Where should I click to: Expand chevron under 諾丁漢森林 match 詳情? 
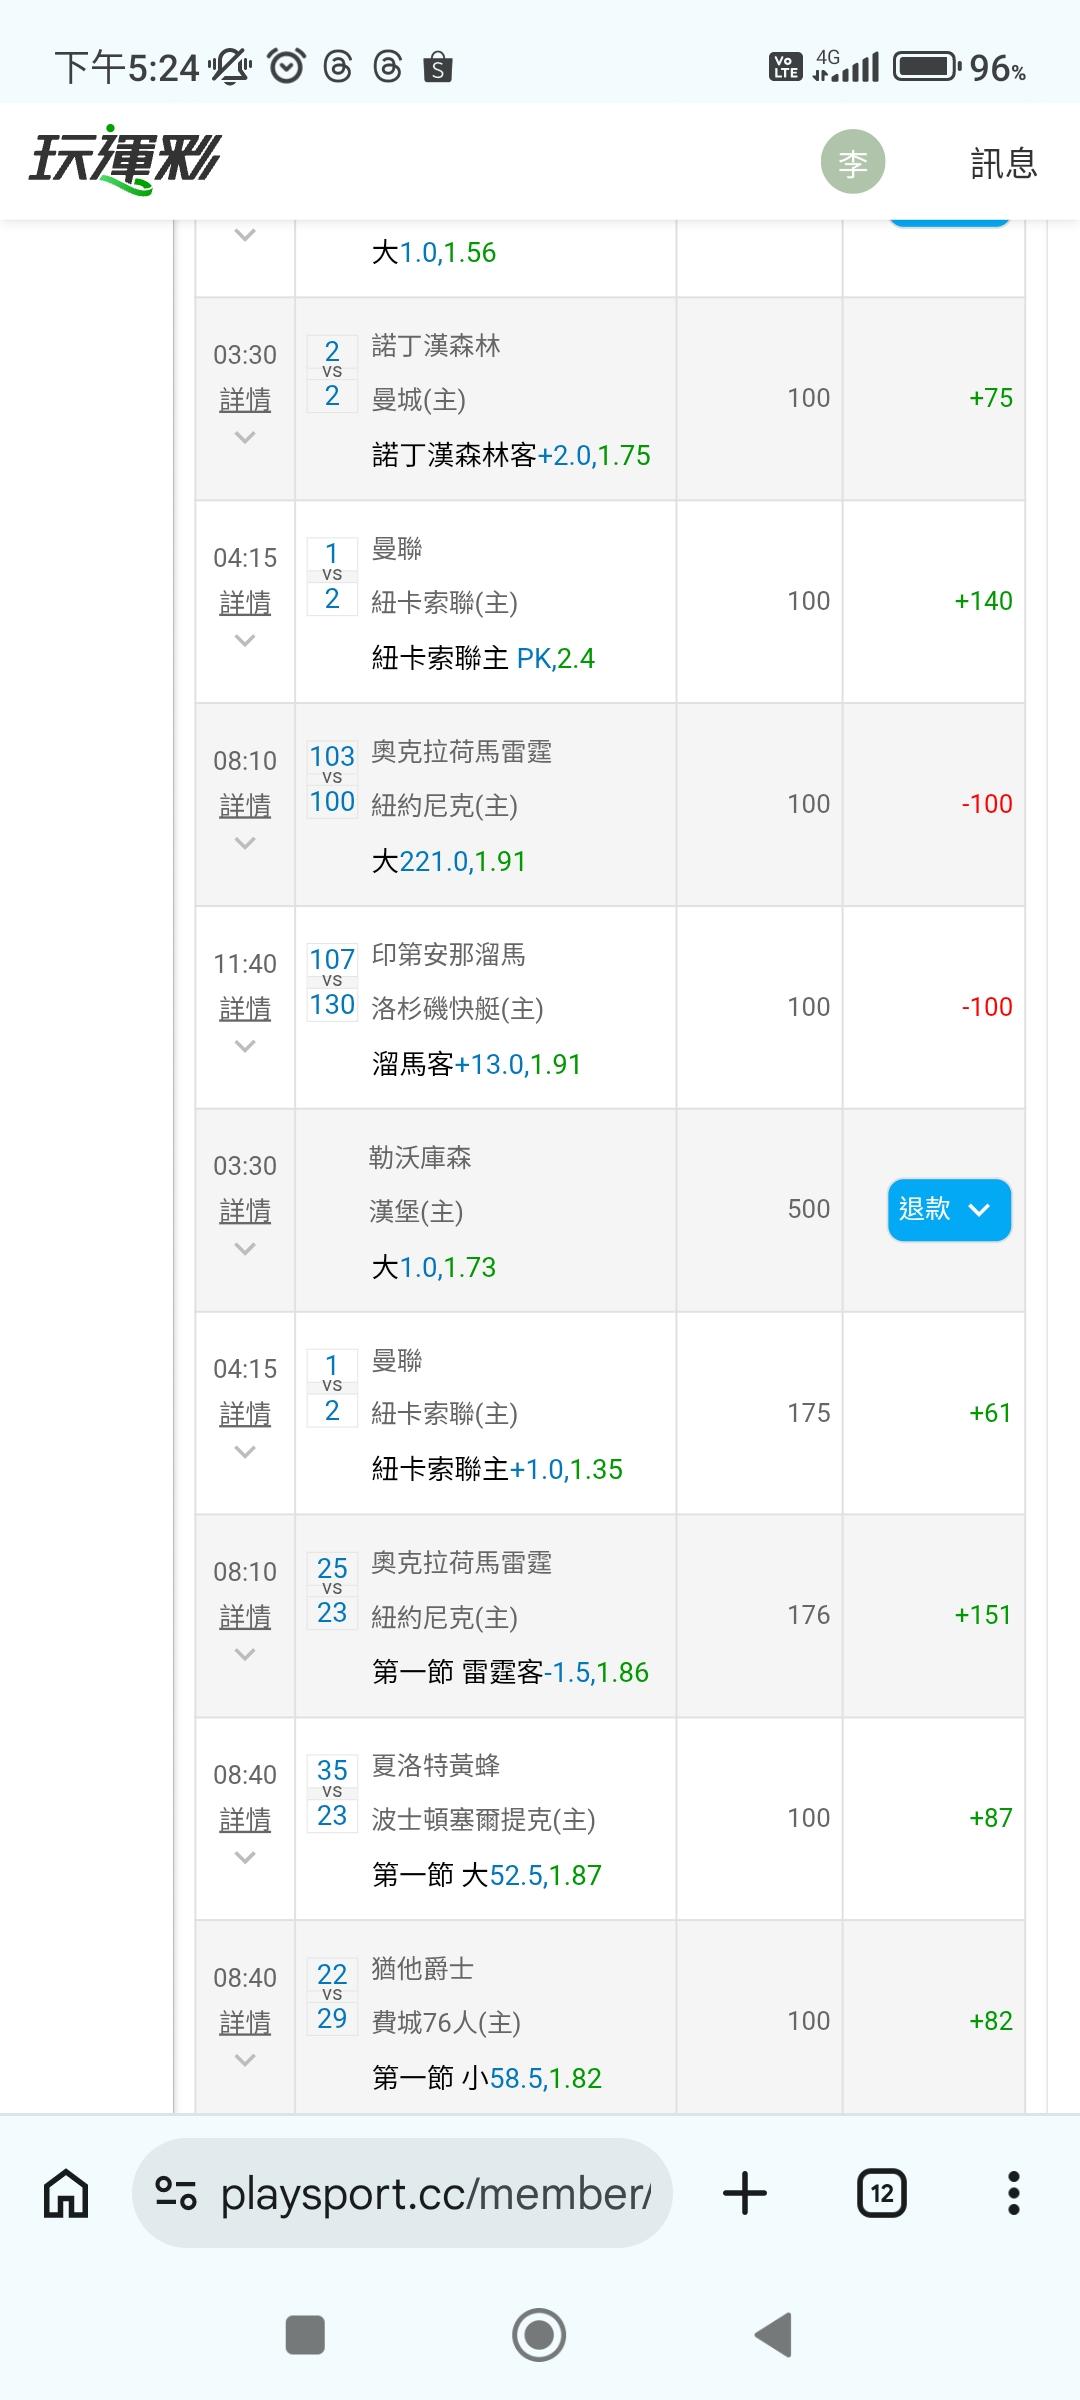point(245,438)
